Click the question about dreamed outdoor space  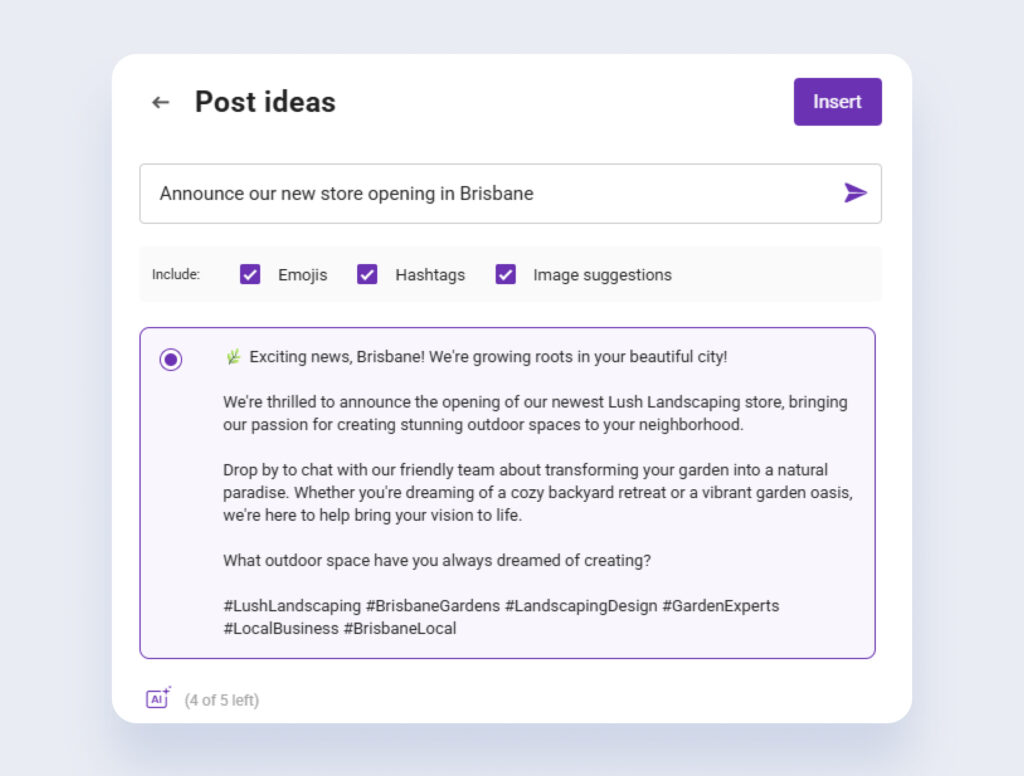(437, 560)
